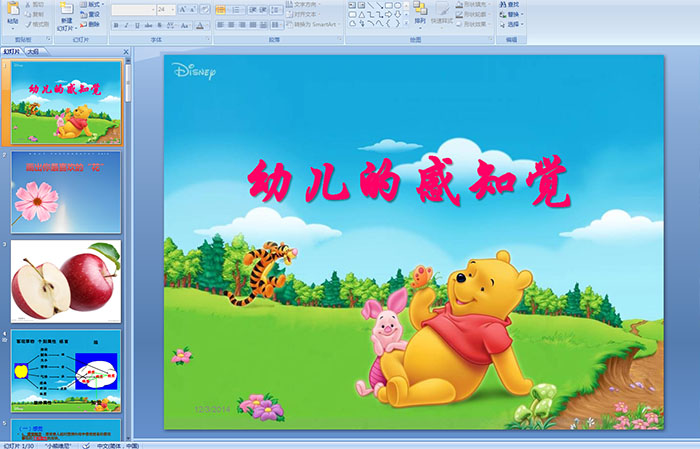The height and width of the screenshot is (449, 700).
Task: Justify the text
Action: (253, 25)
